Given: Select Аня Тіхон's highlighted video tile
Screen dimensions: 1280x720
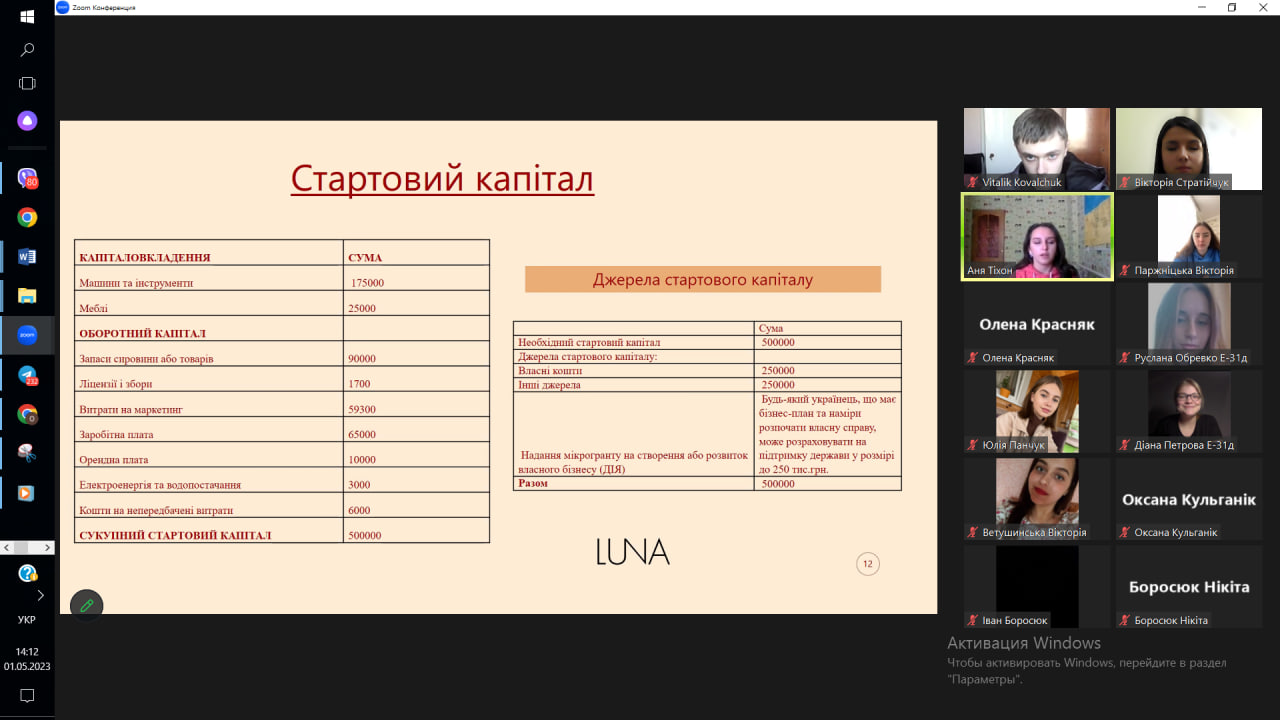Looking at the screenshot, I should [x=1036, y=237].
